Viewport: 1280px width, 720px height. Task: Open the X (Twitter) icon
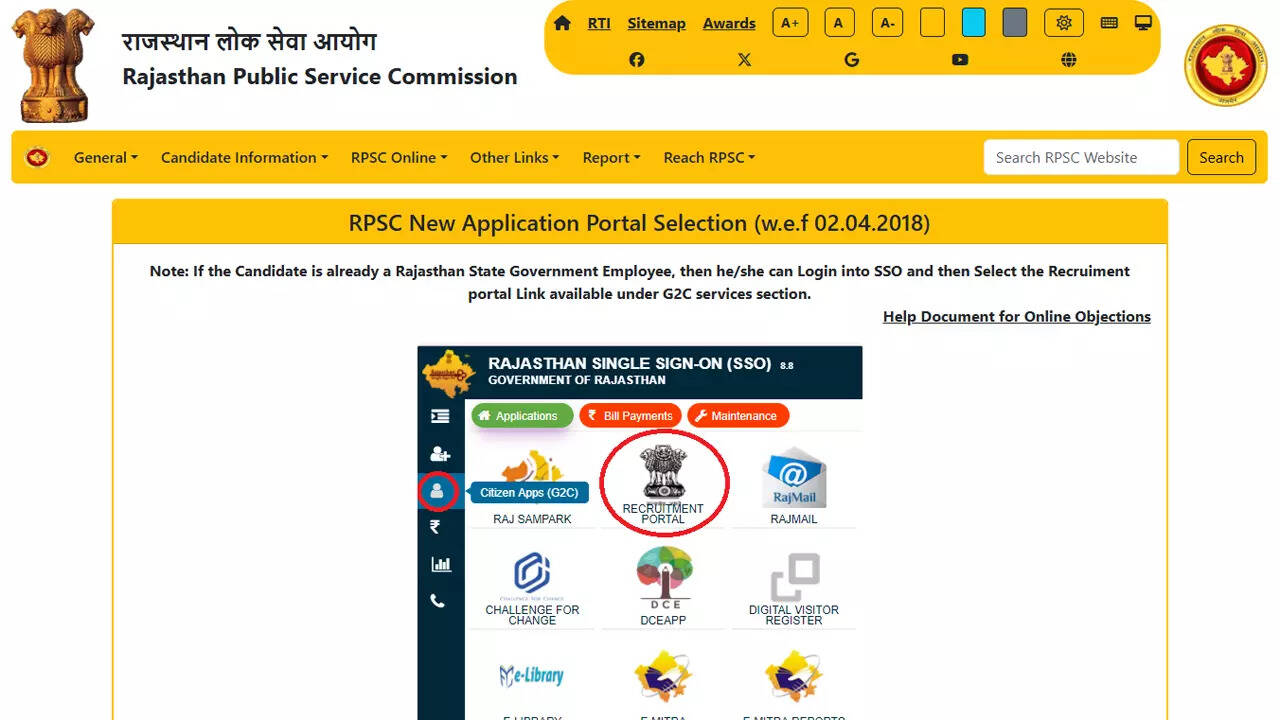coord(744,60)
